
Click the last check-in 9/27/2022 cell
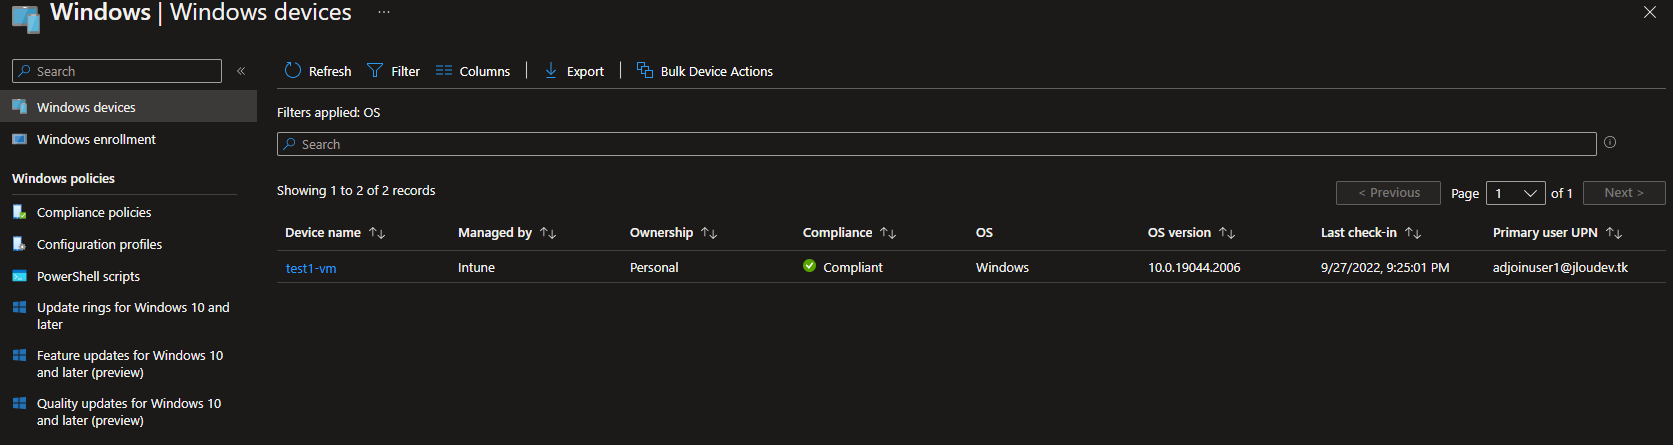[1385, 268]
